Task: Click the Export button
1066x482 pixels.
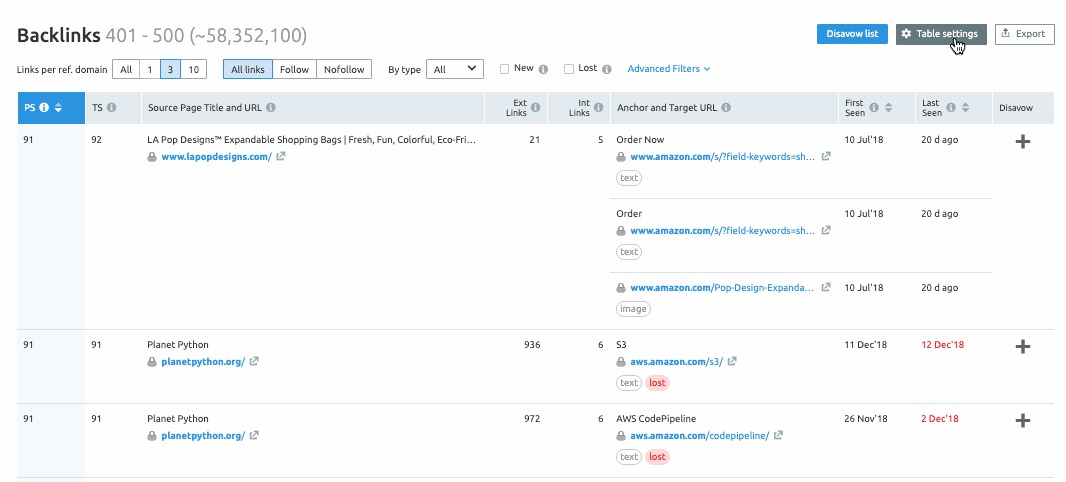Action: 1024,34
